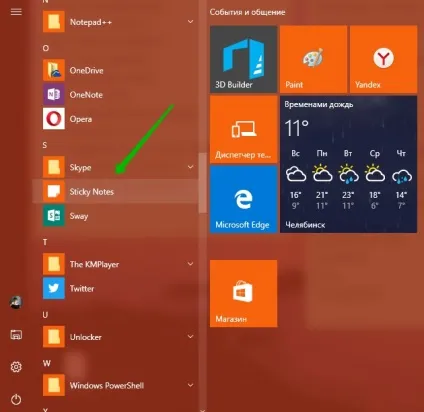Expand the Unlocker folder chevron
This screenshot has height=412, width=424.
click(190, 336)
